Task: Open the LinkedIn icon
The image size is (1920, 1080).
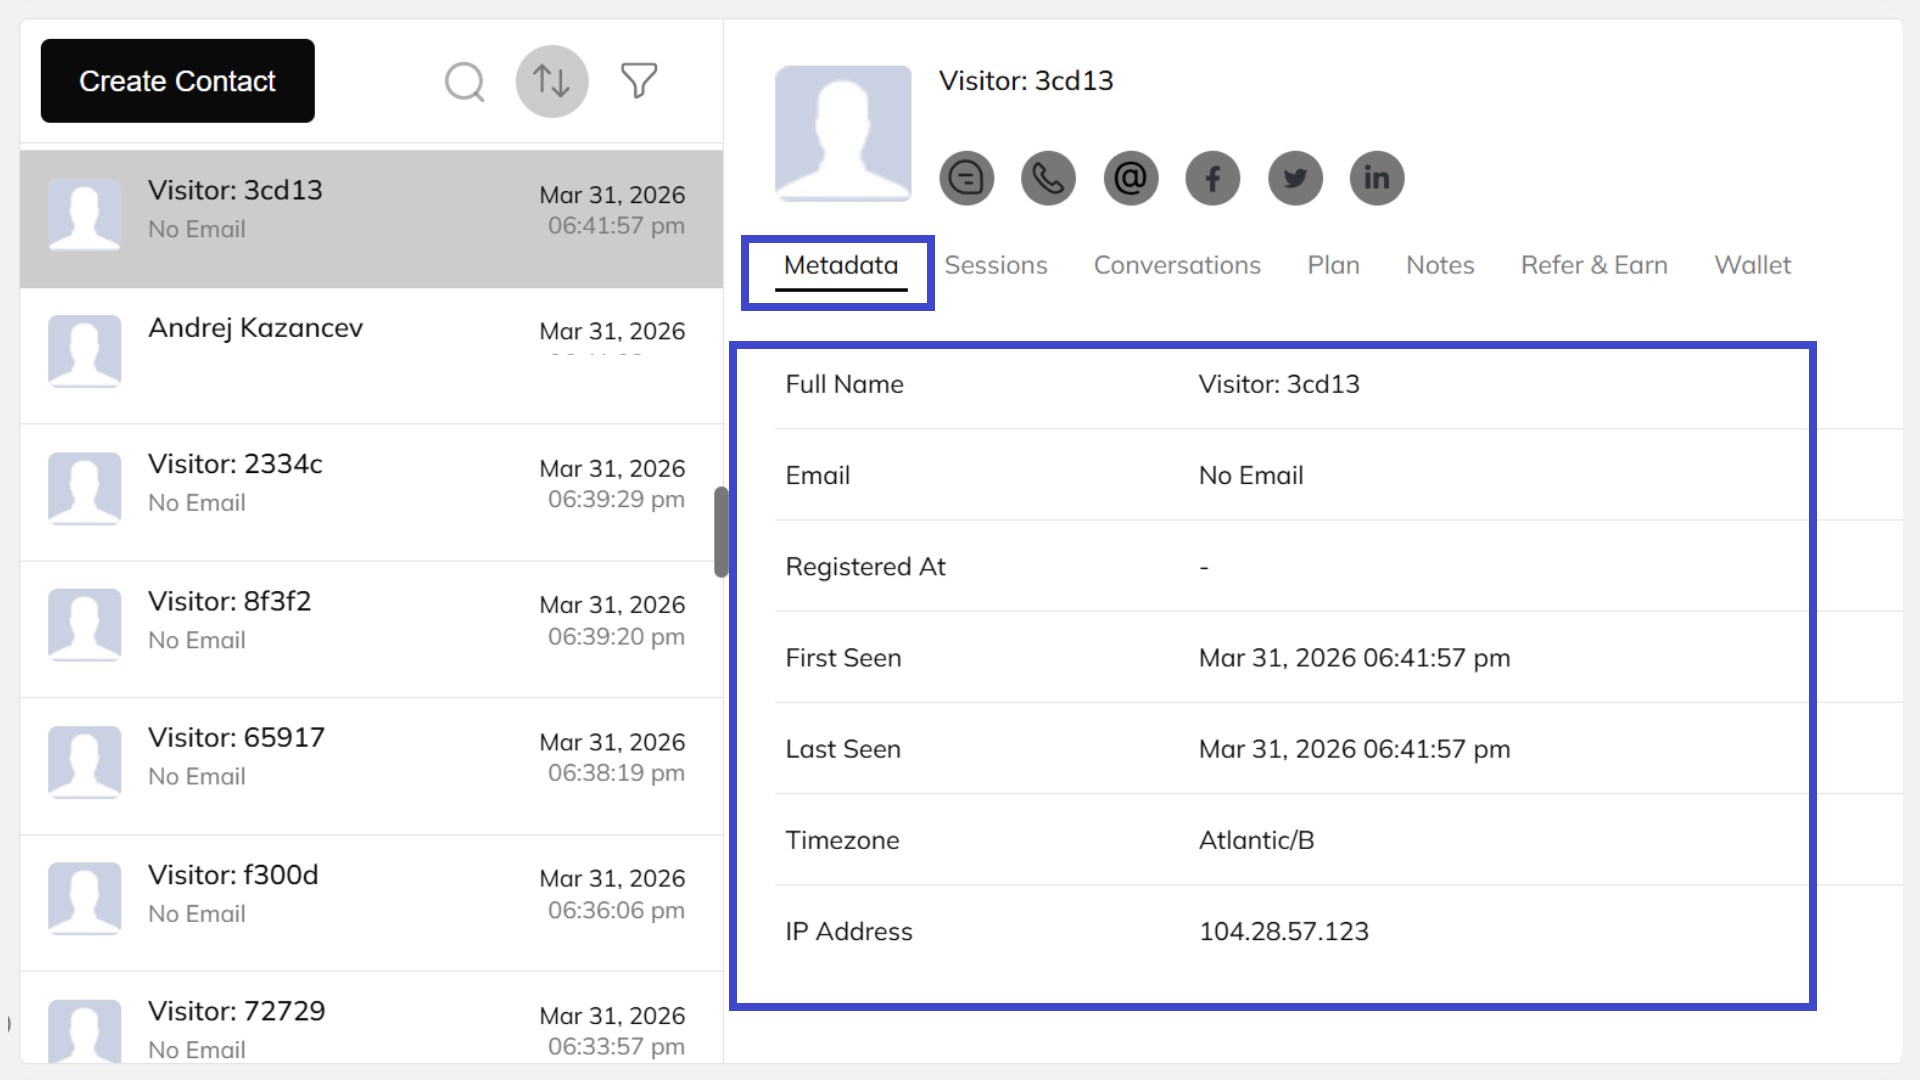Action: 1376,178
